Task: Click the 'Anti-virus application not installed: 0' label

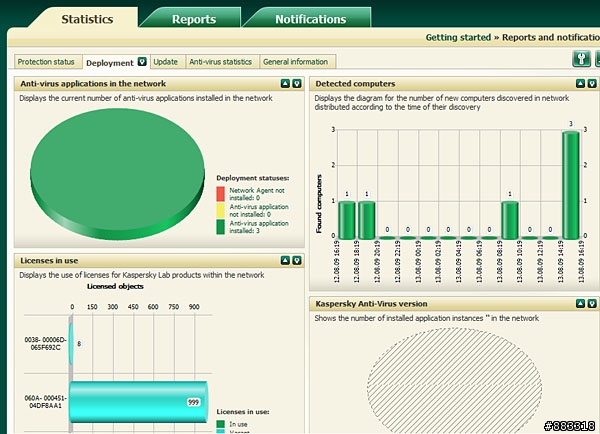Action: pos(259,210)
